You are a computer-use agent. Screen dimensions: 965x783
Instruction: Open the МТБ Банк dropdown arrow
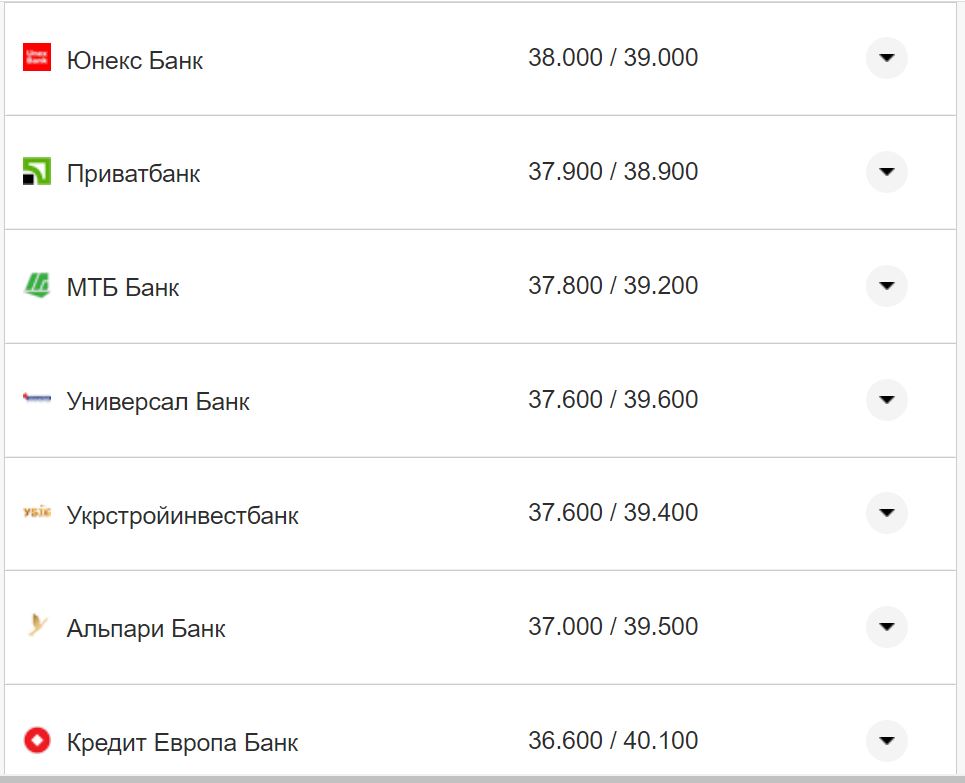pos(886,286)
